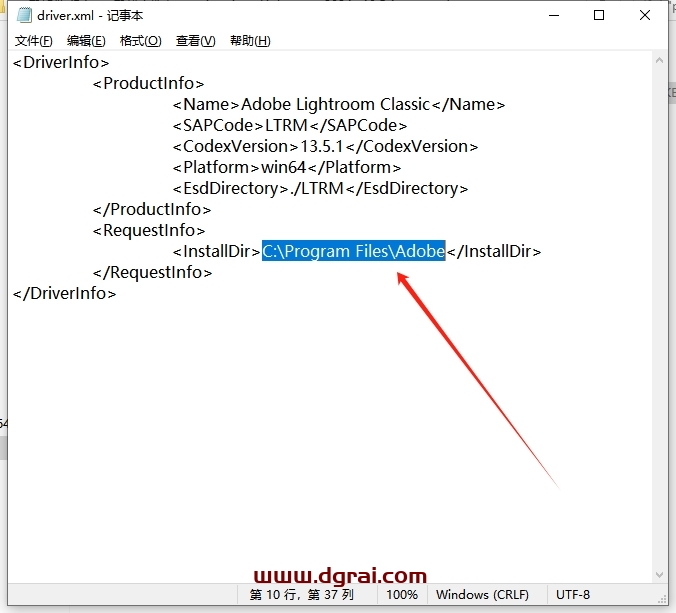This screenshot has height=613, width=676.
Task: Click the highlighted C:\Program Files\Adobe path text
Action: (353, 251)
